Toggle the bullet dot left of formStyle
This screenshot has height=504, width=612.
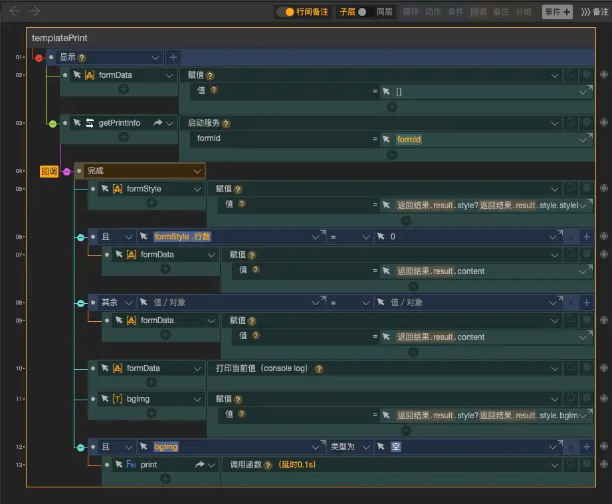(x=93, y=189)
